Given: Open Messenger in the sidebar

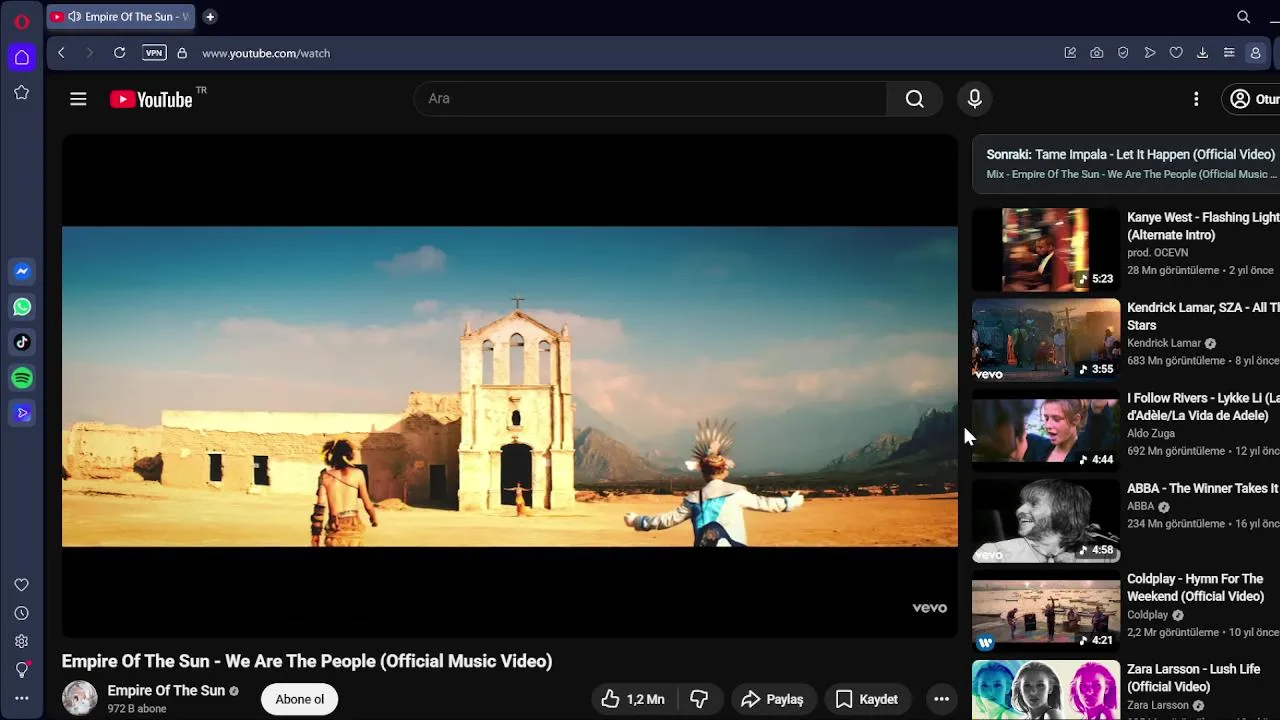Looking at the screenshot, I should (22, 271).
